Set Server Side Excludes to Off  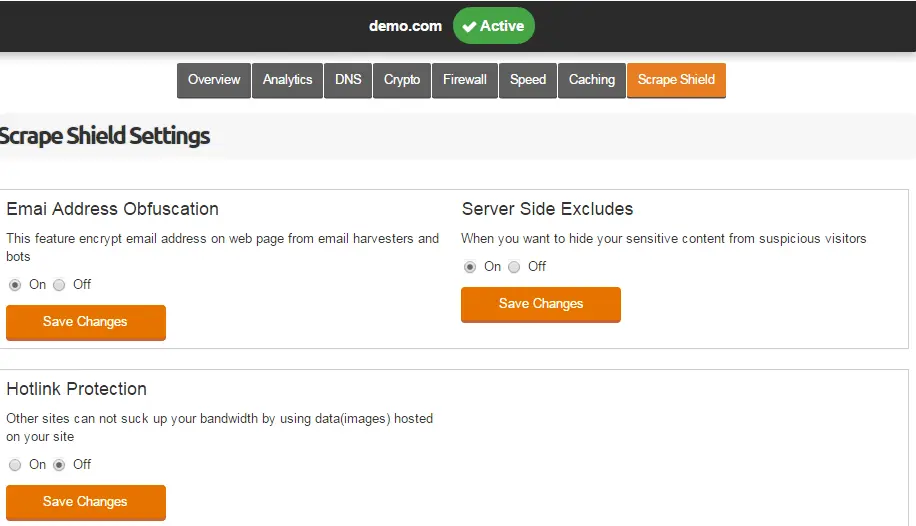pos(514,267)
